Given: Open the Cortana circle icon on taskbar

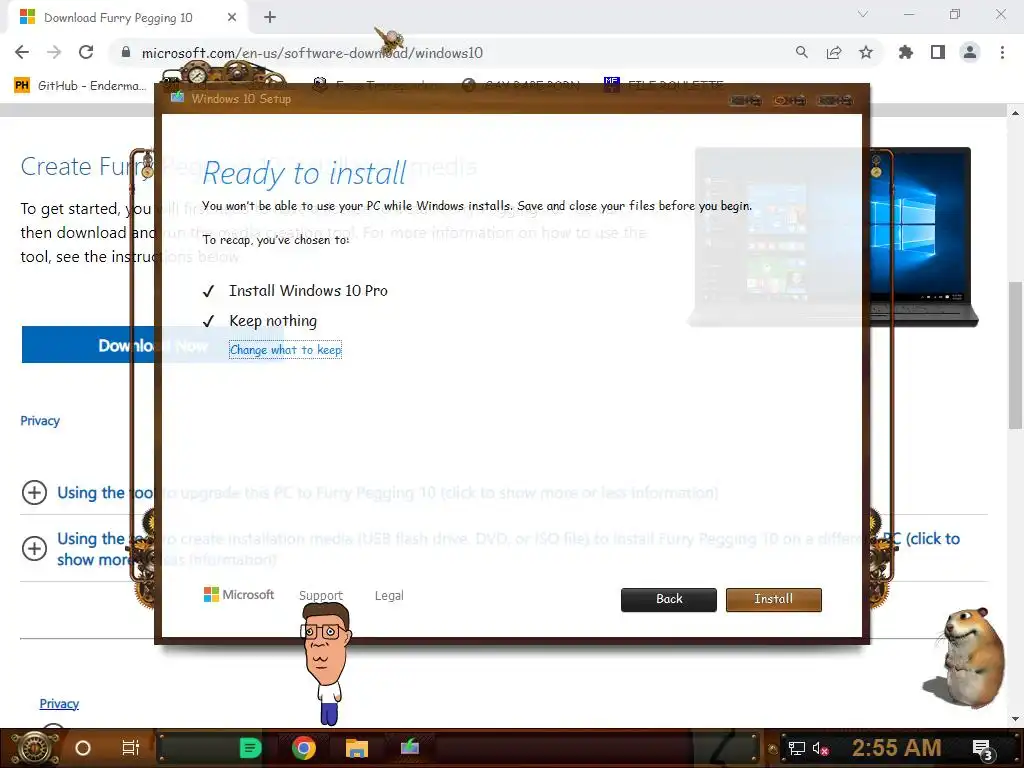Looking at the screenshot, I should tap(83, 748).
